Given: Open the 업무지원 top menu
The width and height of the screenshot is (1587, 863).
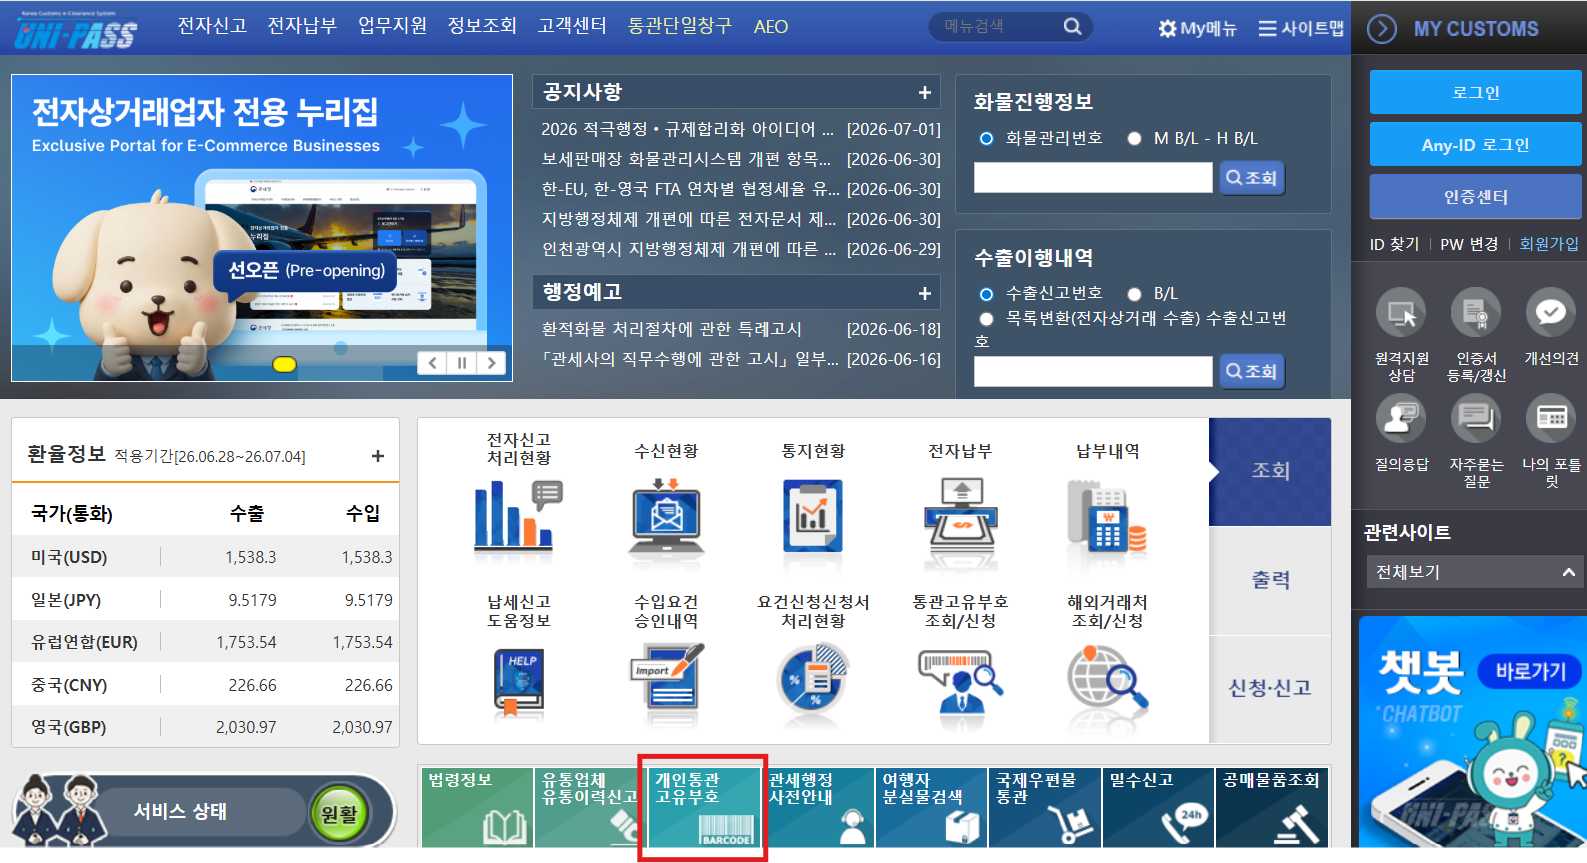Looking at the screenshot, I should pyautogui.click(x=392, y=26).
